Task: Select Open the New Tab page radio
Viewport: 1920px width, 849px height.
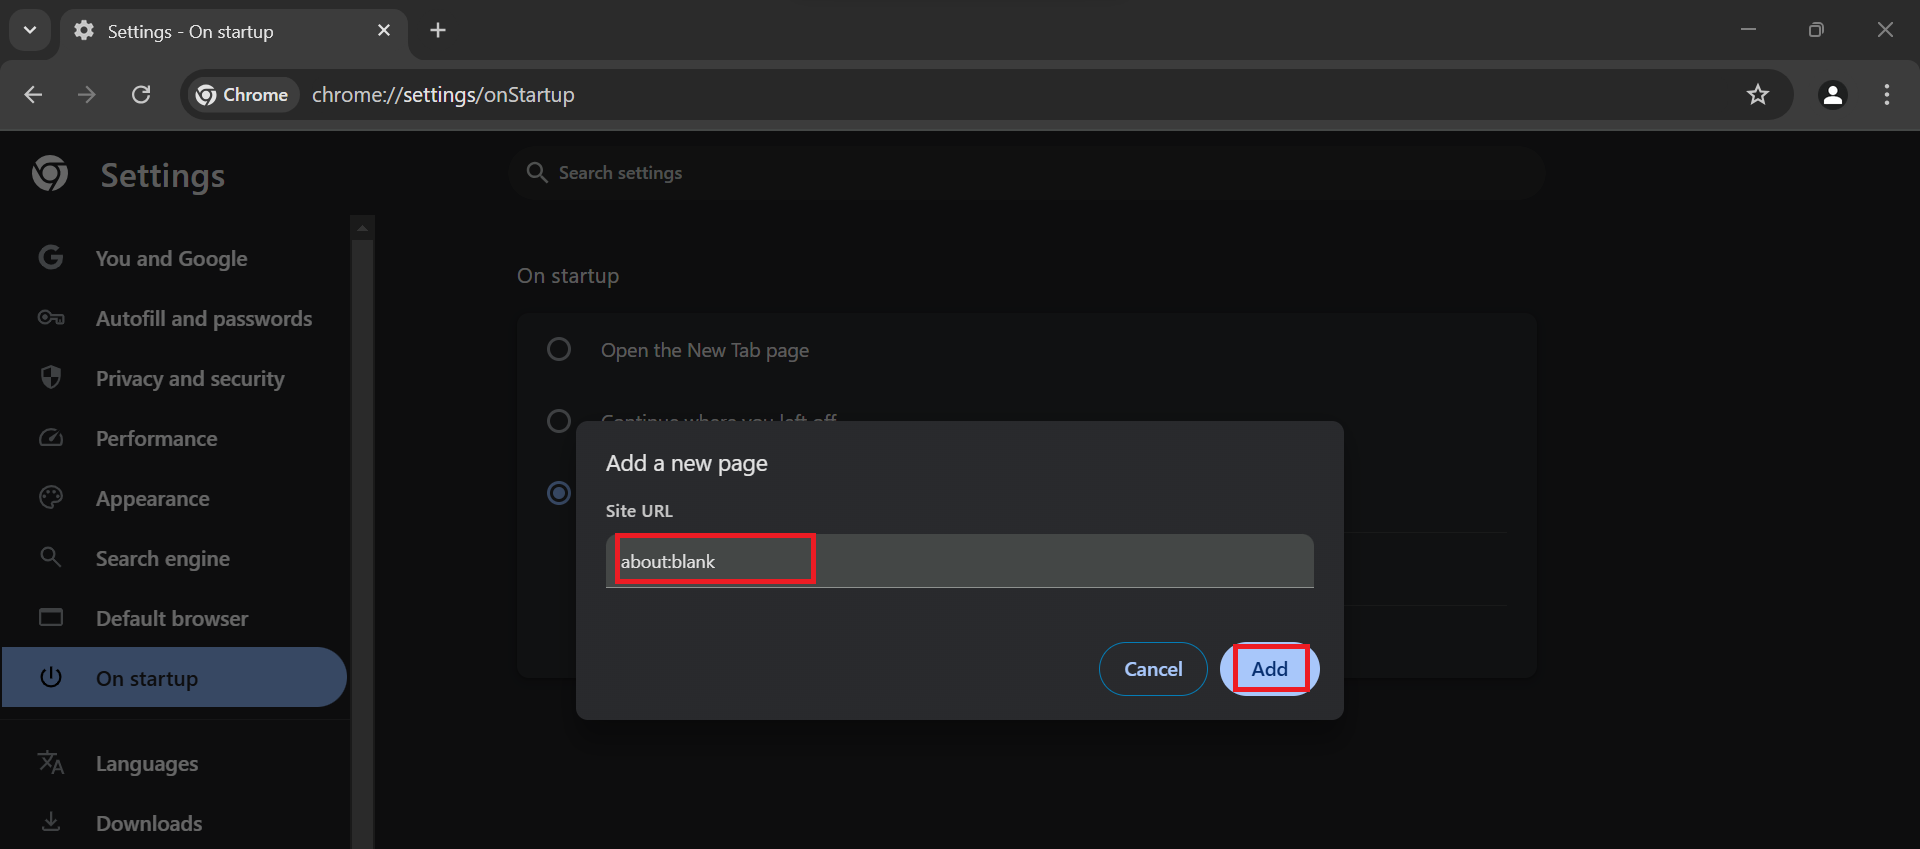Action: tap(559, 349)
